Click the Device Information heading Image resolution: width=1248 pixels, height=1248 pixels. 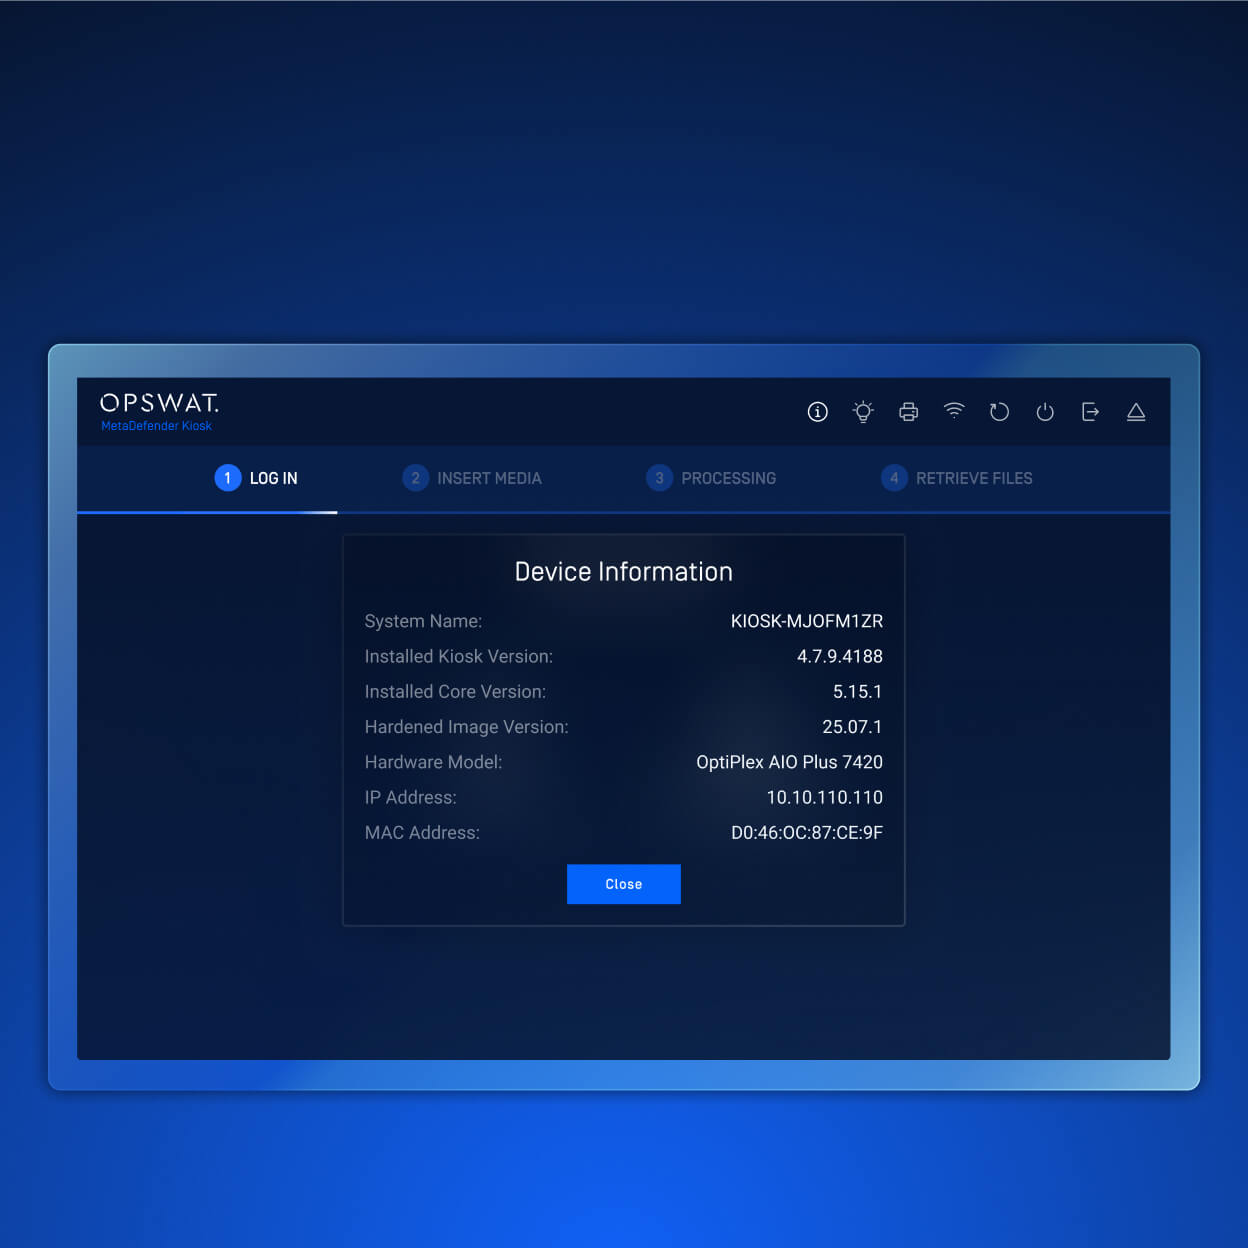coord(623,572)
